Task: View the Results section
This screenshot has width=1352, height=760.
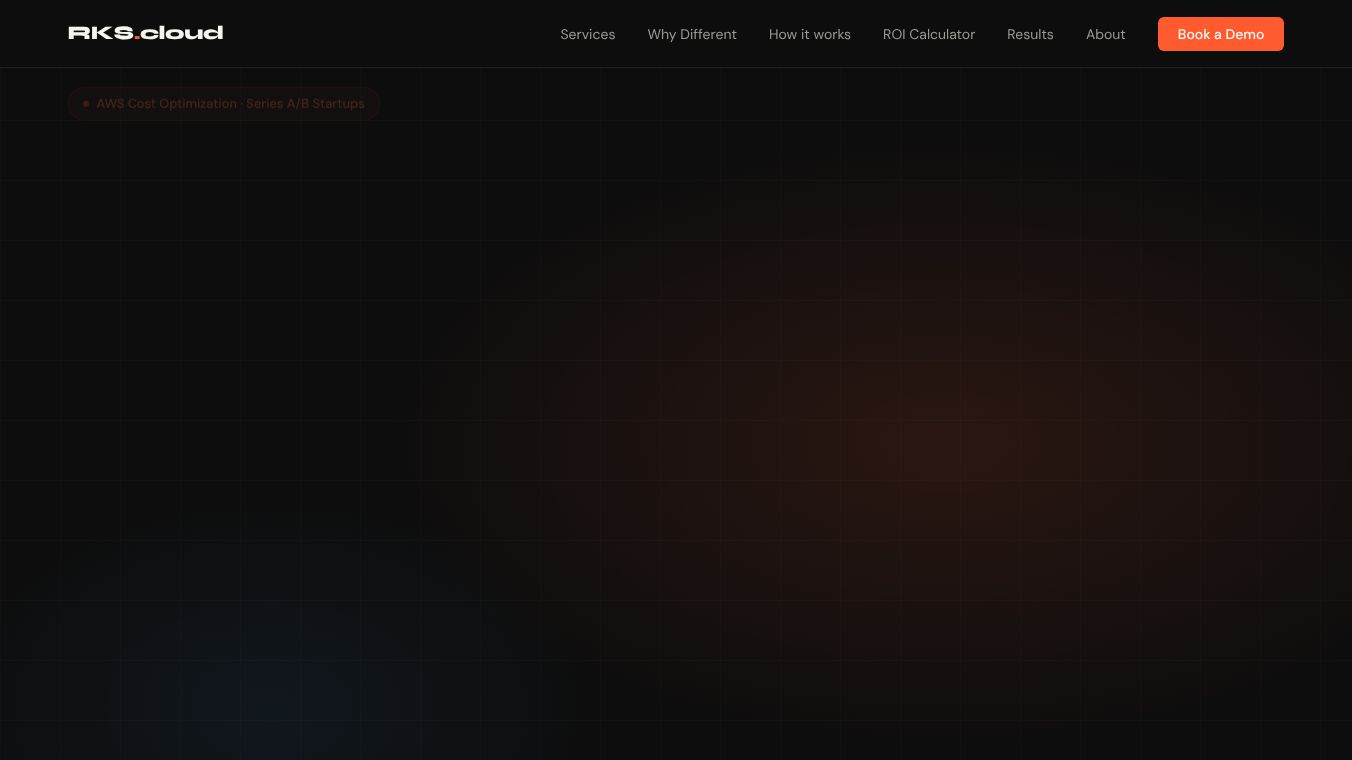Action: click(1030, 34)
